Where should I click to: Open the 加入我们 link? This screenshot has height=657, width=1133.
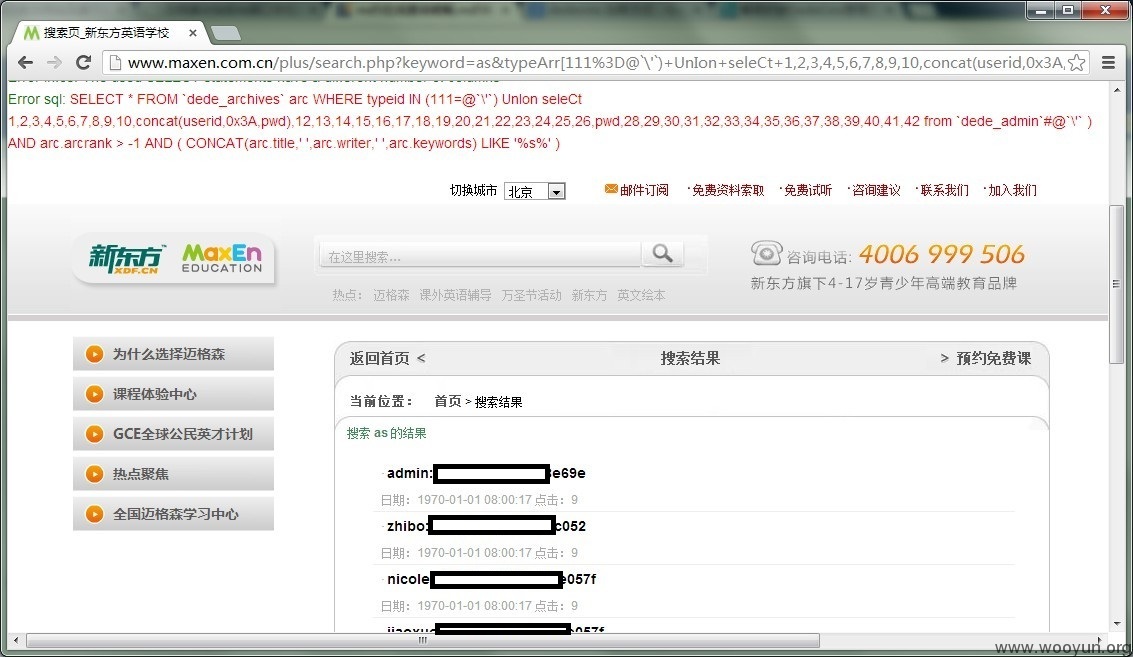point(1012,190)
